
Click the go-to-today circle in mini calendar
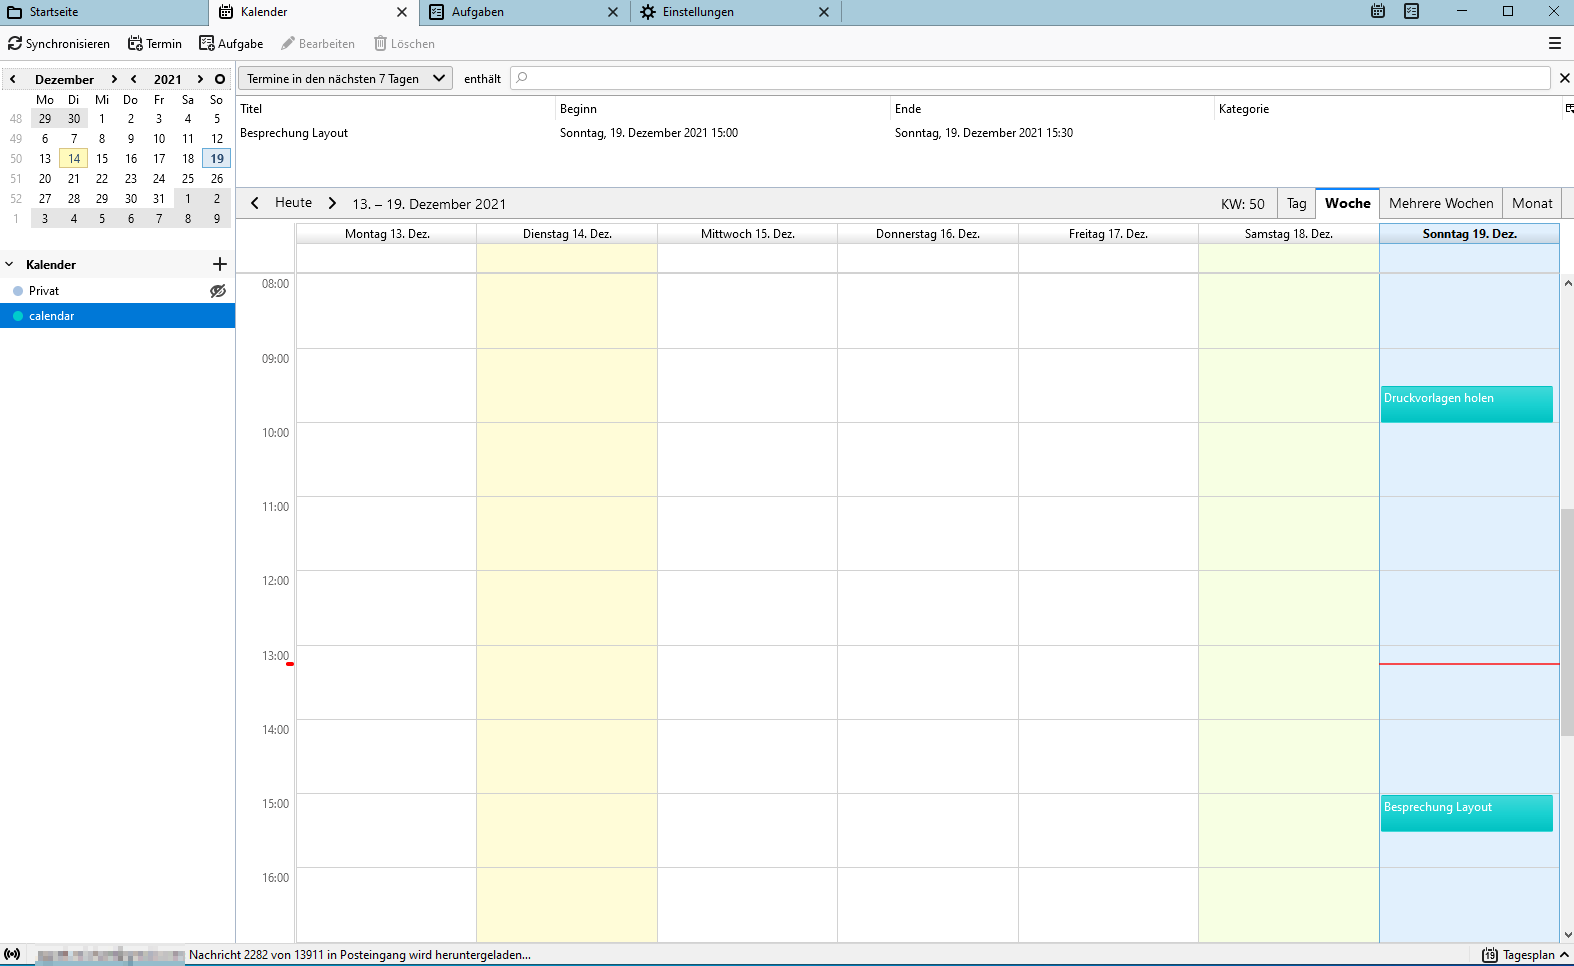[x=220, y=79]
